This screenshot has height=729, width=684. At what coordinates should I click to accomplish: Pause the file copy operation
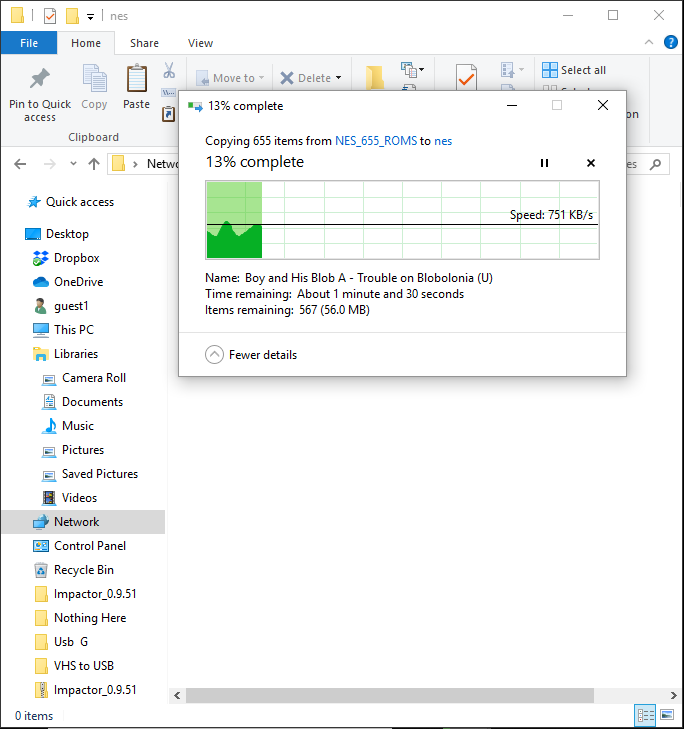(544, 163)
